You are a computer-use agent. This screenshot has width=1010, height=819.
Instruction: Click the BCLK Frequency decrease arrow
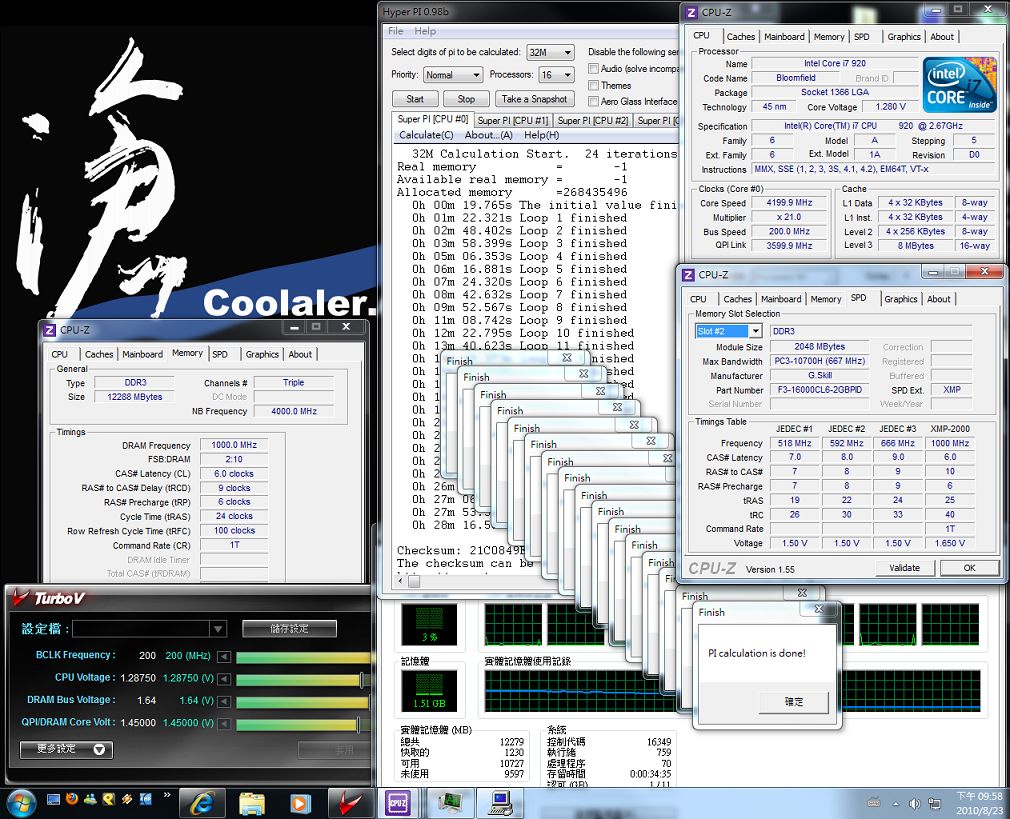(224, 657)
